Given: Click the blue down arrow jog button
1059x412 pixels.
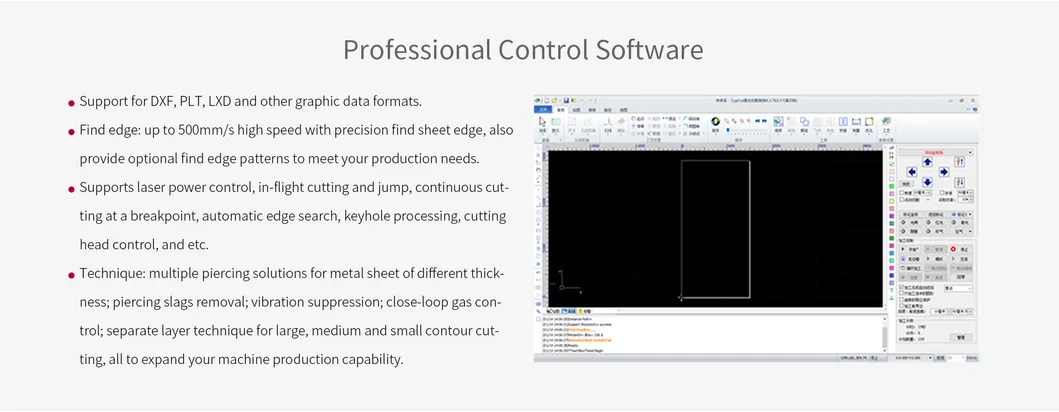Looking at the screenshot, I should (x=927, y=183).
